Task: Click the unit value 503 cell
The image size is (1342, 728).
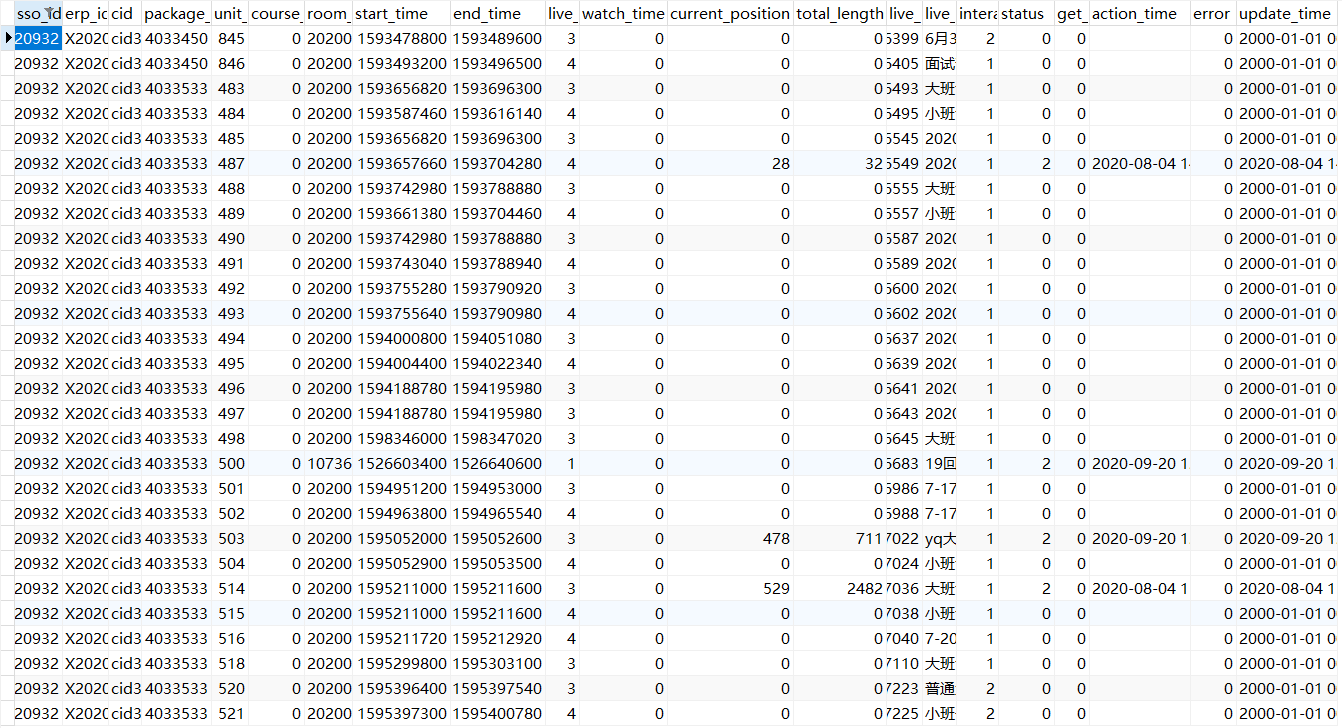Action: 229,538
